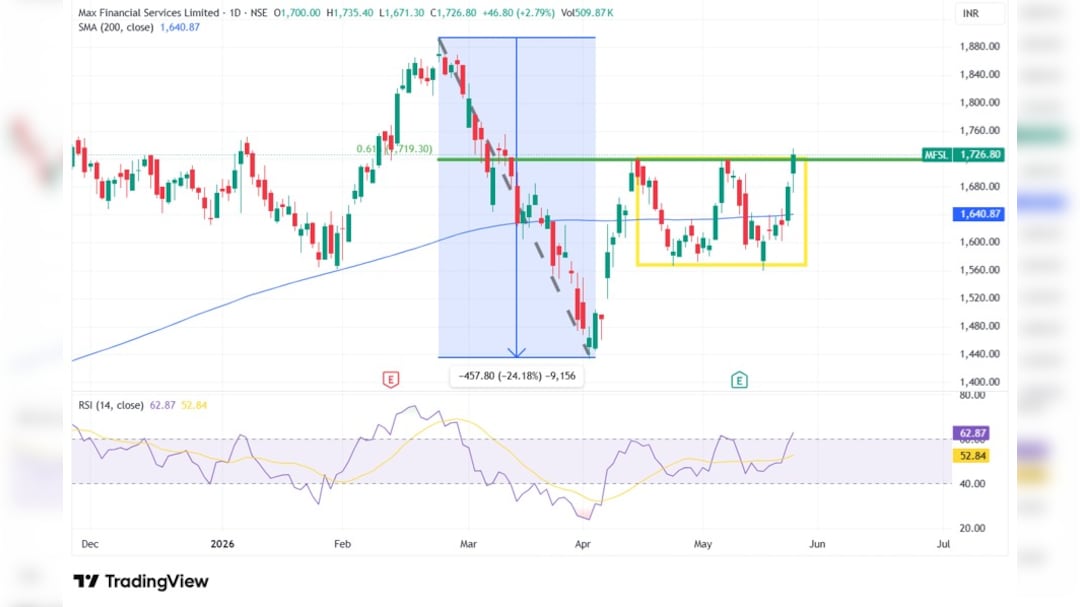Click the closing price C1,726.80 value
Screen dimensions: 1080x607
453,13
